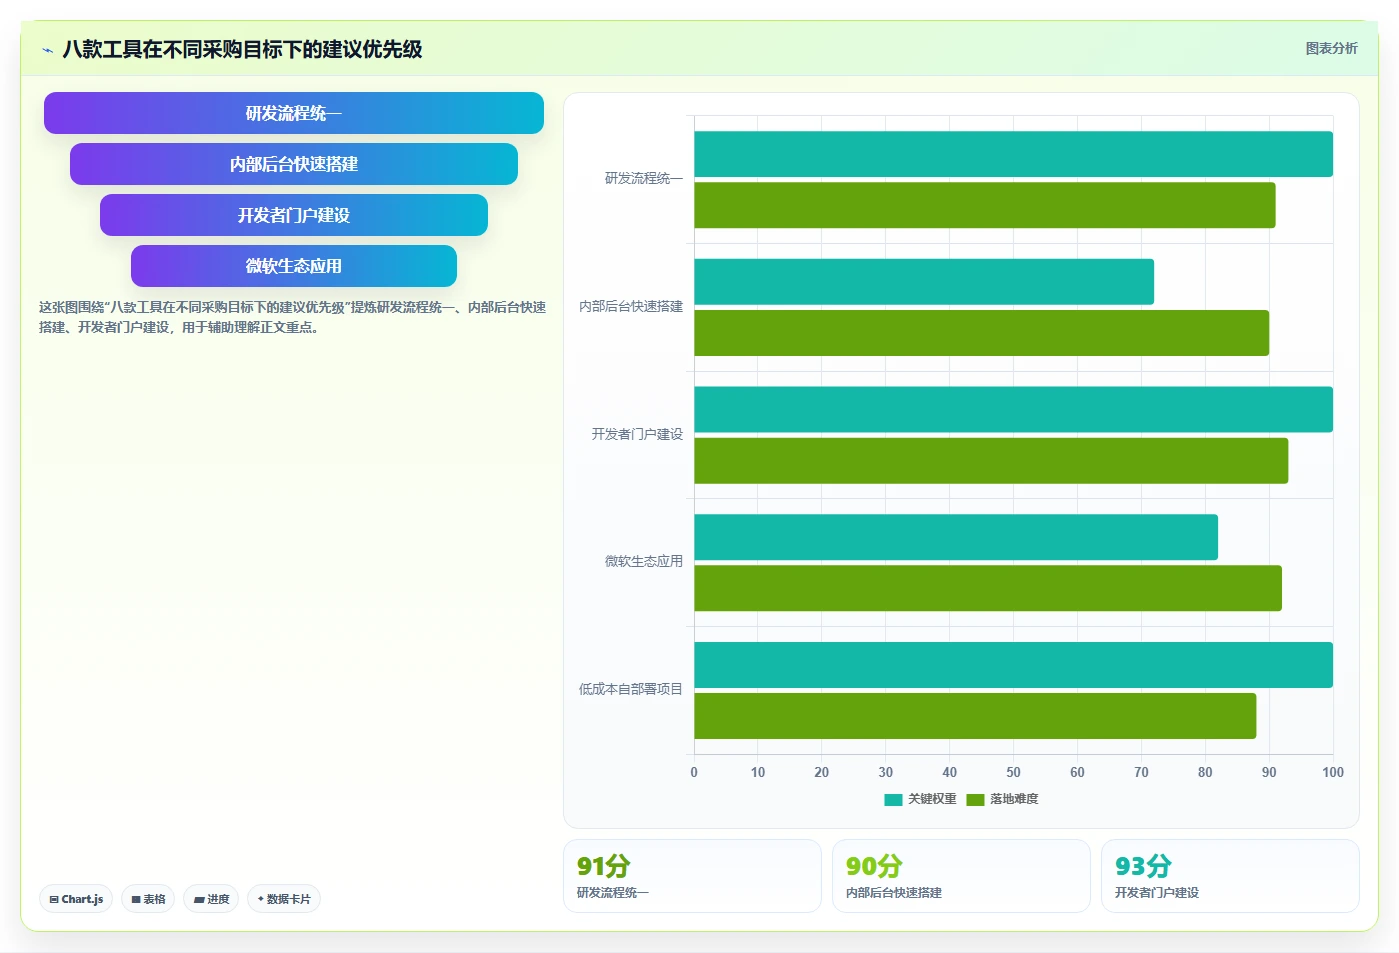The image size is (1399, 953).
Task: Toggle the 落地难度 legend entry
Action: [1003, 799]
